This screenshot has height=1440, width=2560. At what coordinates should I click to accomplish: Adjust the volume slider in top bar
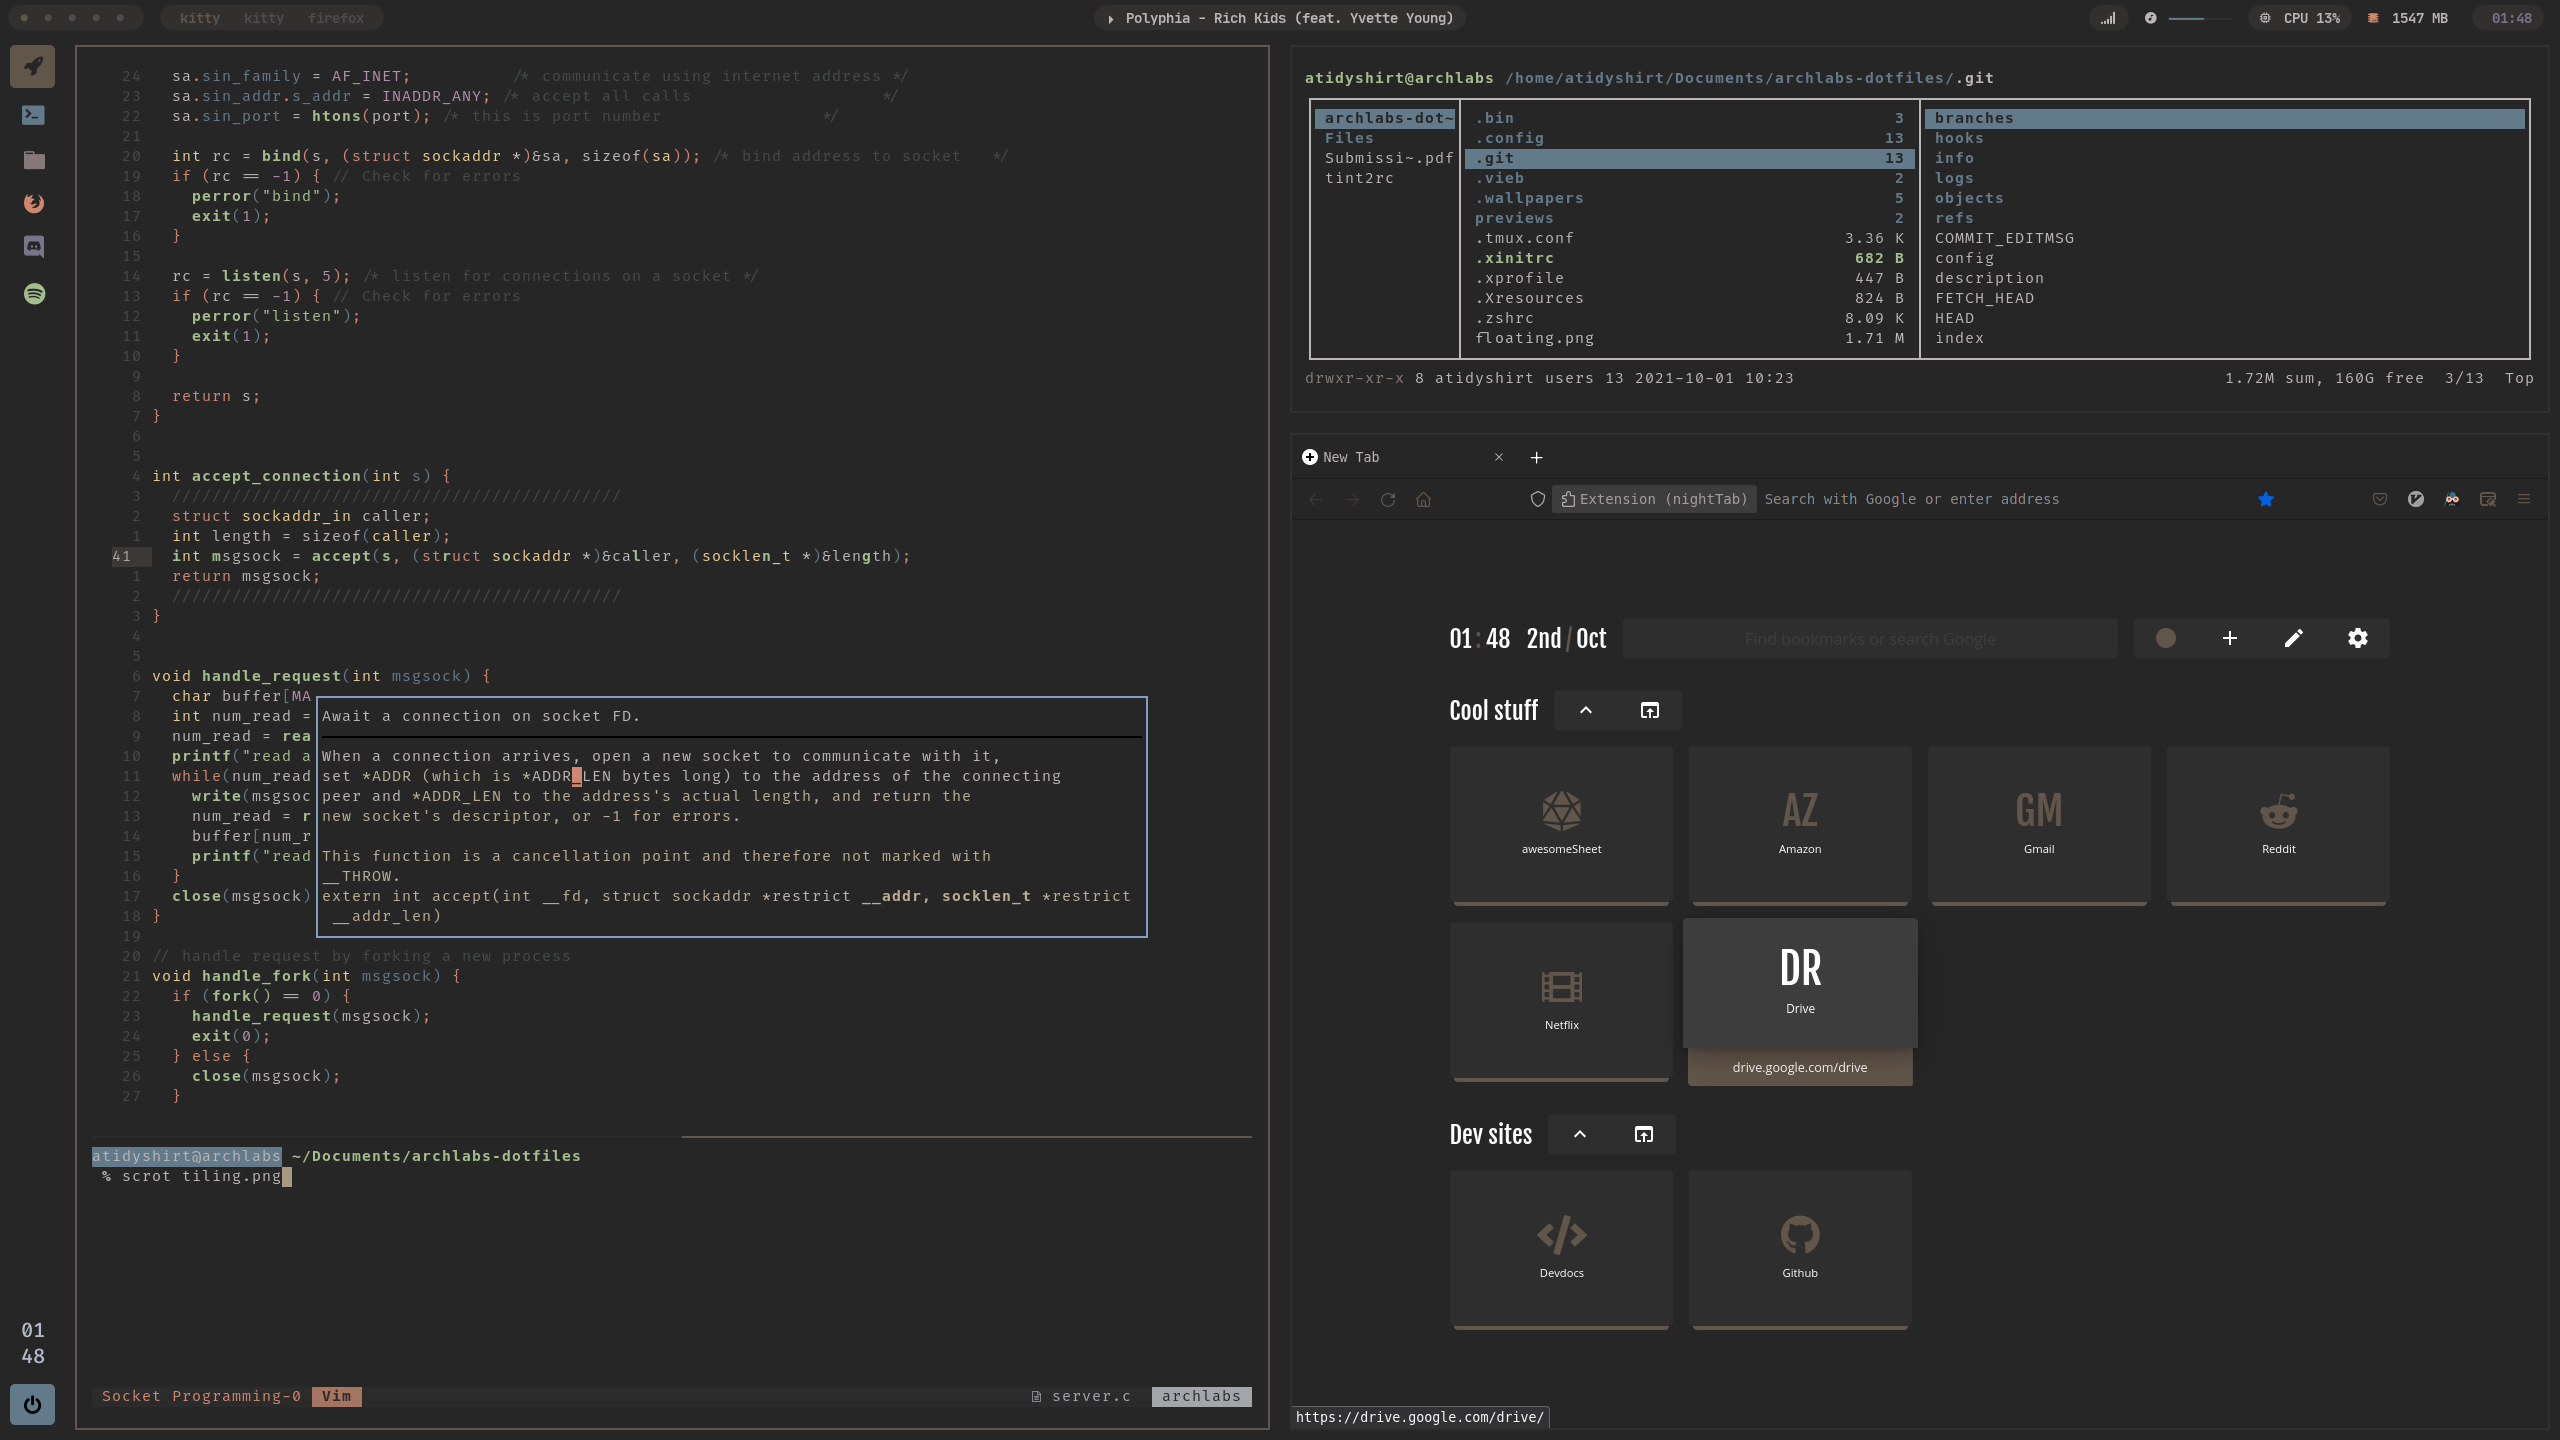2198,18
